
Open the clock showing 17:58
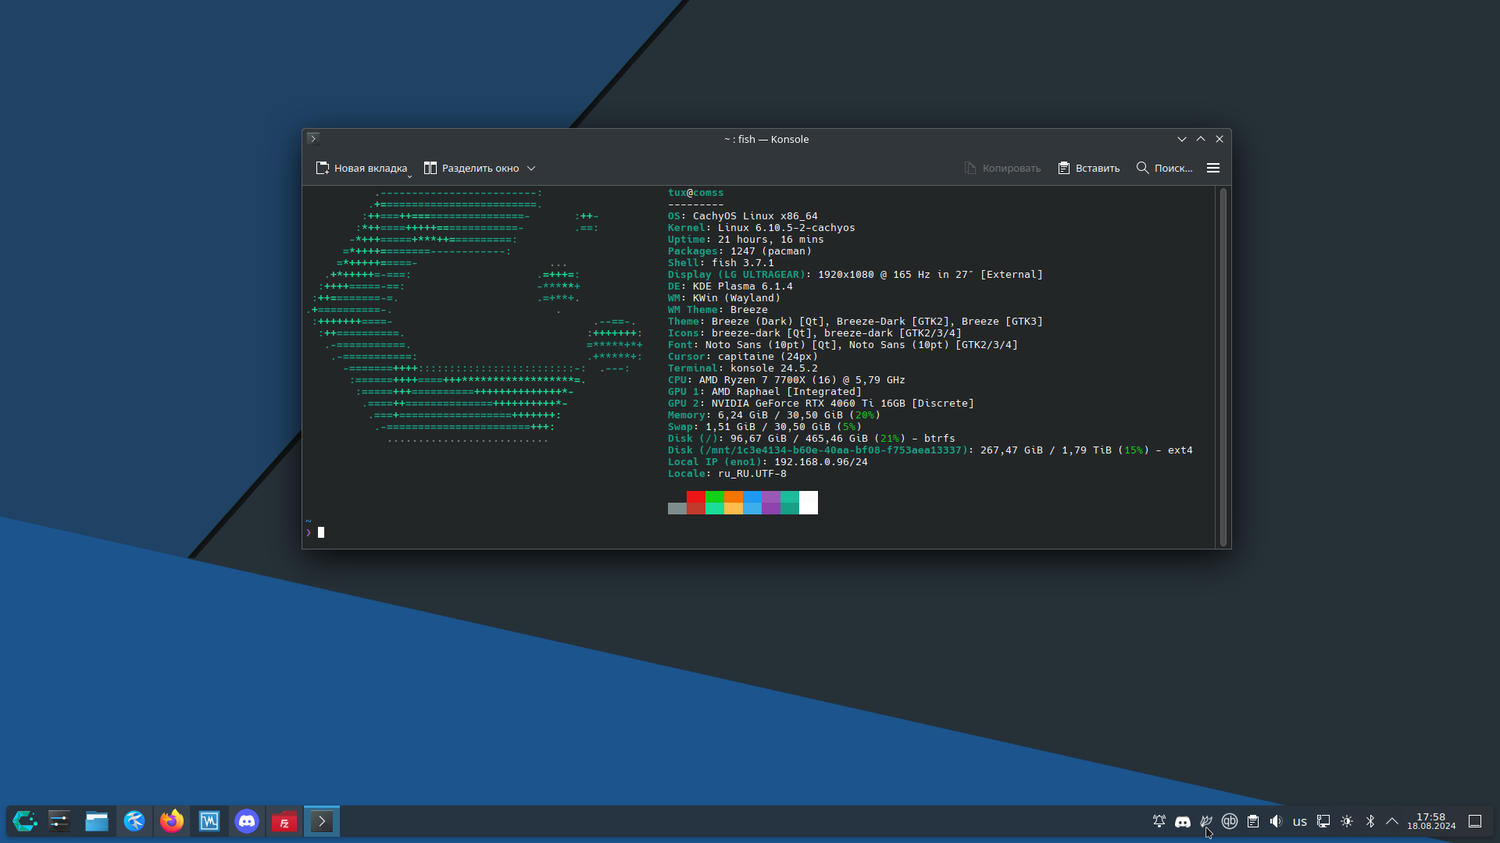[x=1431, y=821]
